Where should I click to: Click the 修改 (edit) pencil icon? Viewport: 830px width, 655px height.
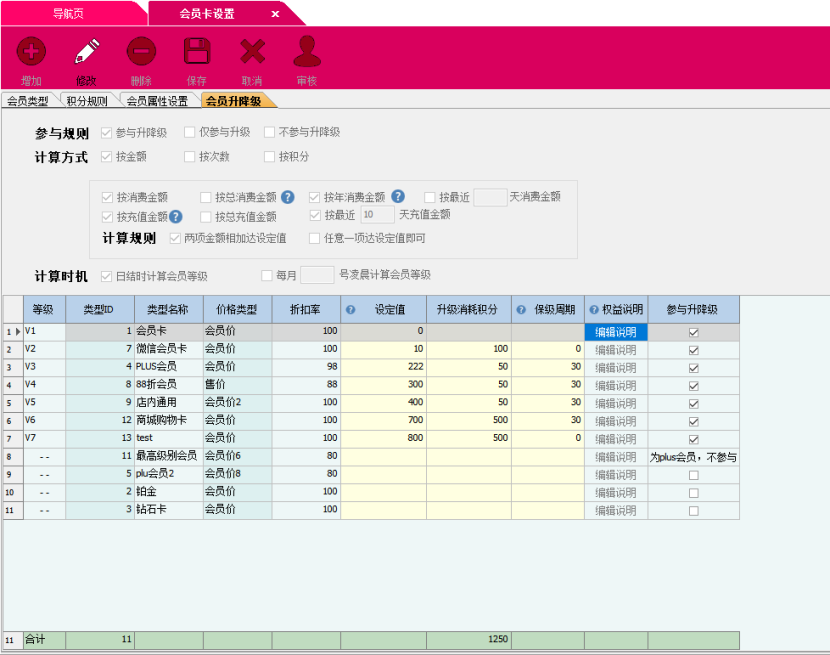[x=87, y=52]
